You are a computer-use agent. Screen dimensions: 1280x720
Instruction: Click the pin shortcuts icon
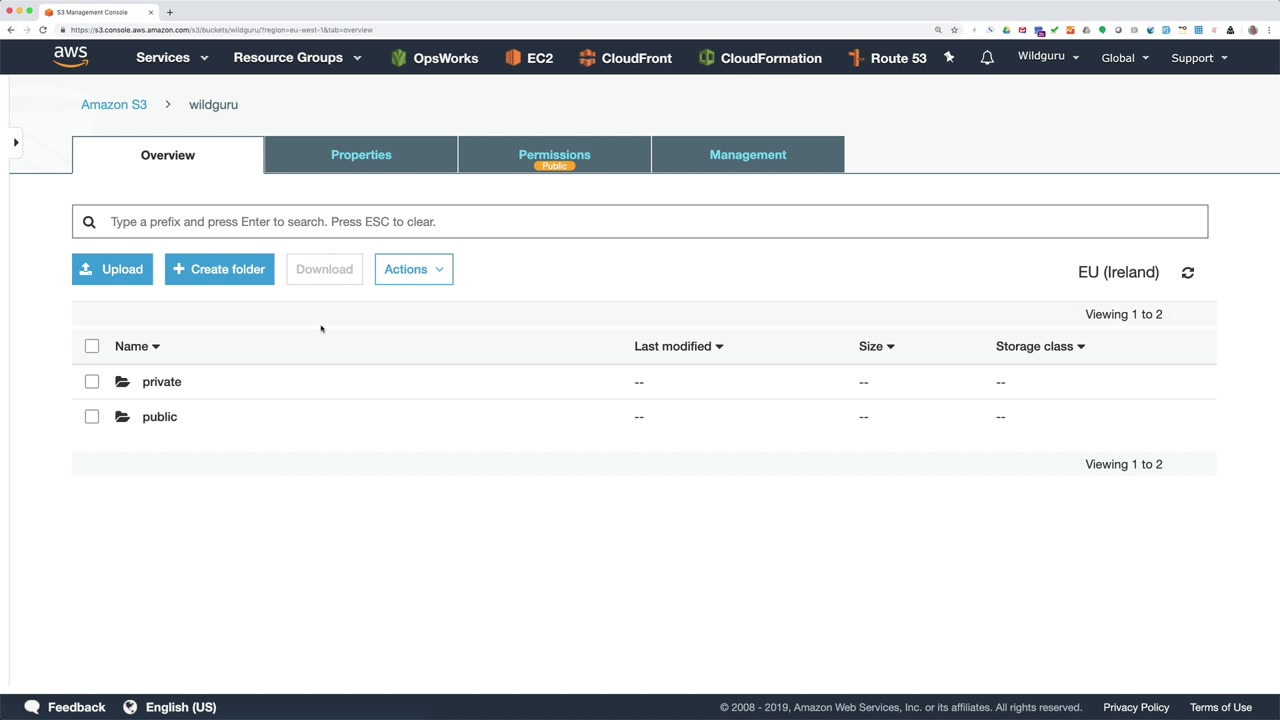[949, 58]
